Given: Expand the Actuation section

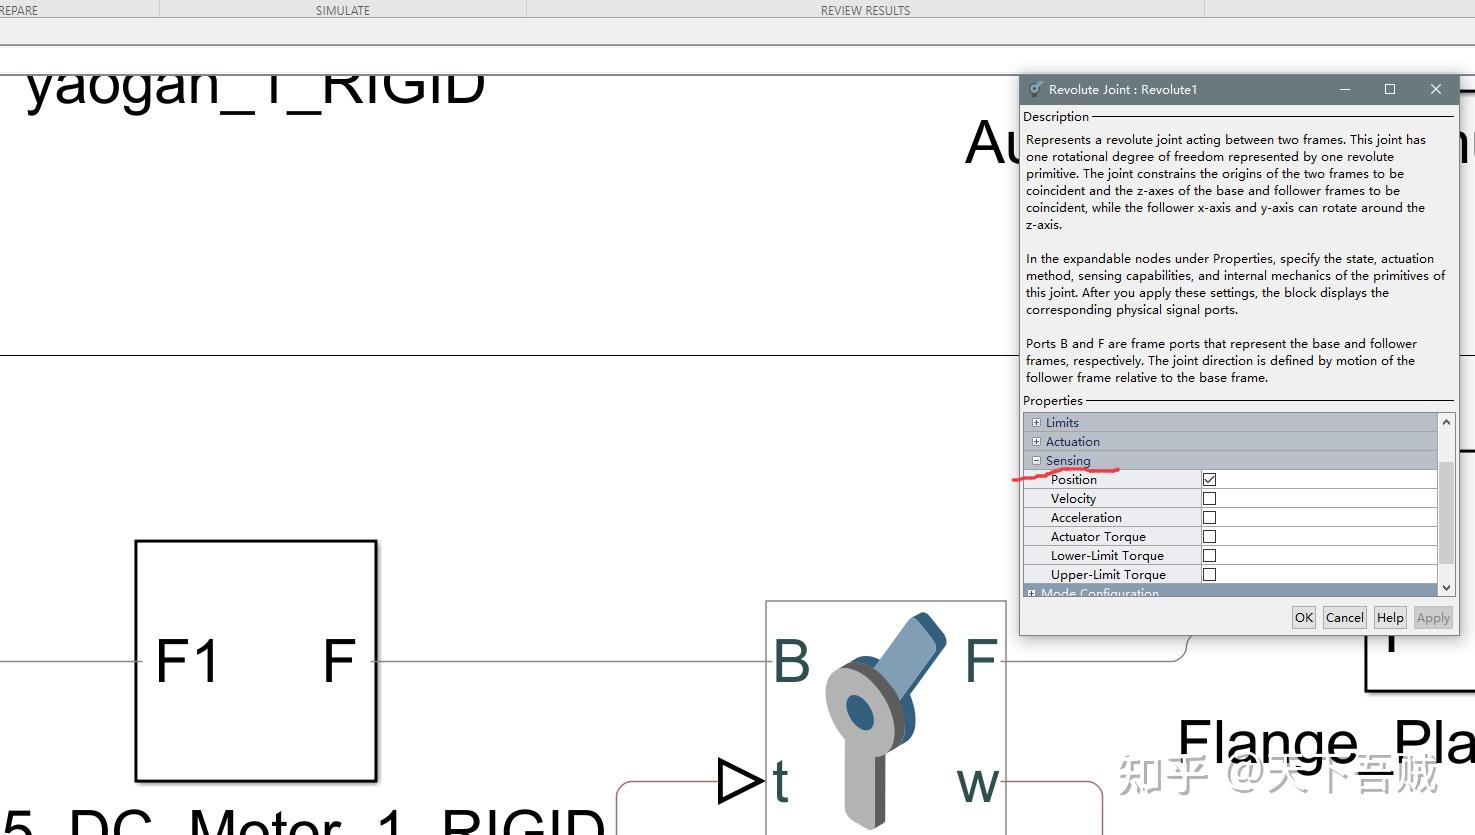Looking at the screenshot, I should (x=1036, y=441).
